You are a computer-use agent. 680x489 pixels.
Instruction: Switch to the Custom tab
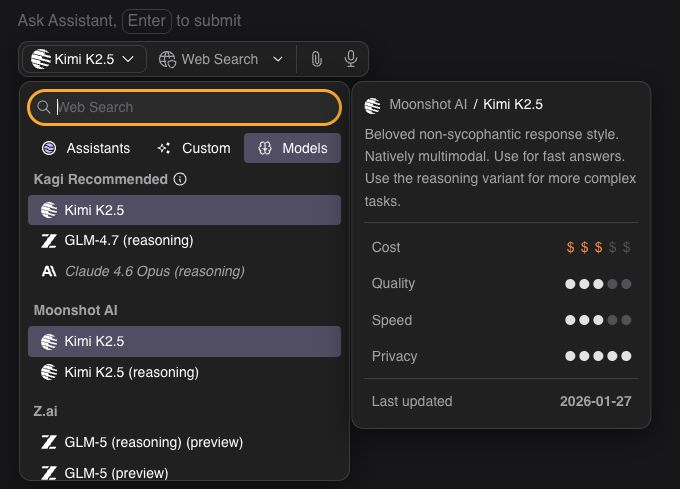pos(193,148)
